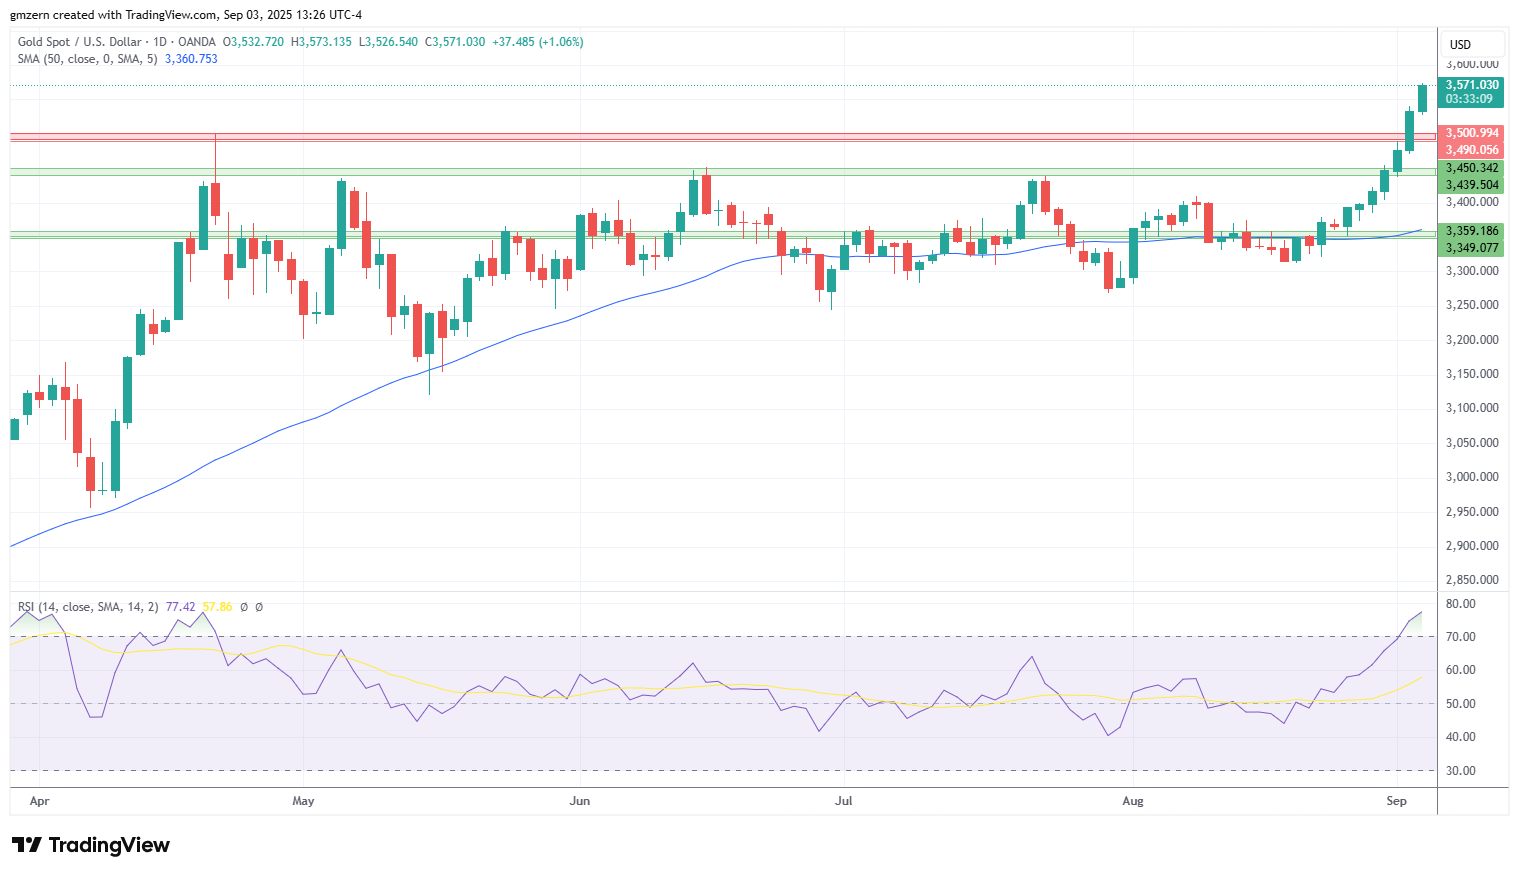Viewport: 1519px width, 875px height.
Task: Click the change +37.485 (+1.06%)
Action: pos(538,42)
